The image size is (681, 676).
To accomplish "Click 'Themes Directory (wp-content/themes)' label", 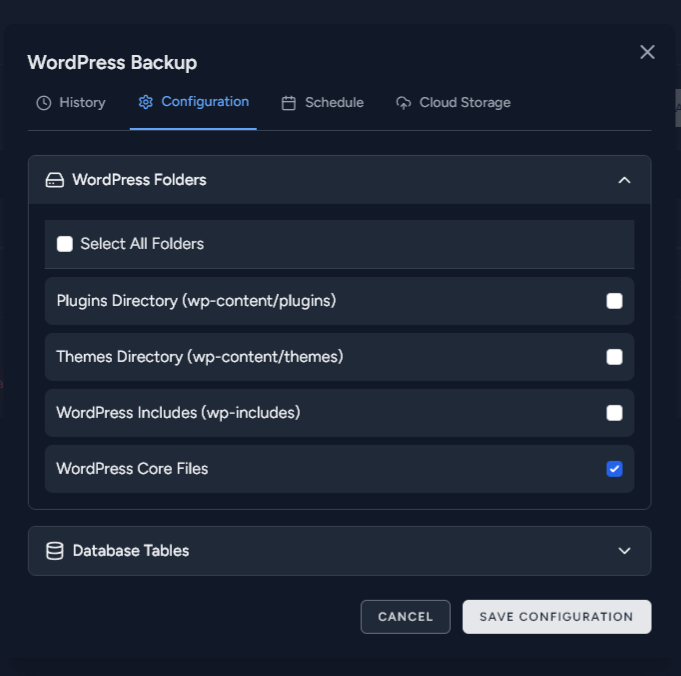I will 200,357.
